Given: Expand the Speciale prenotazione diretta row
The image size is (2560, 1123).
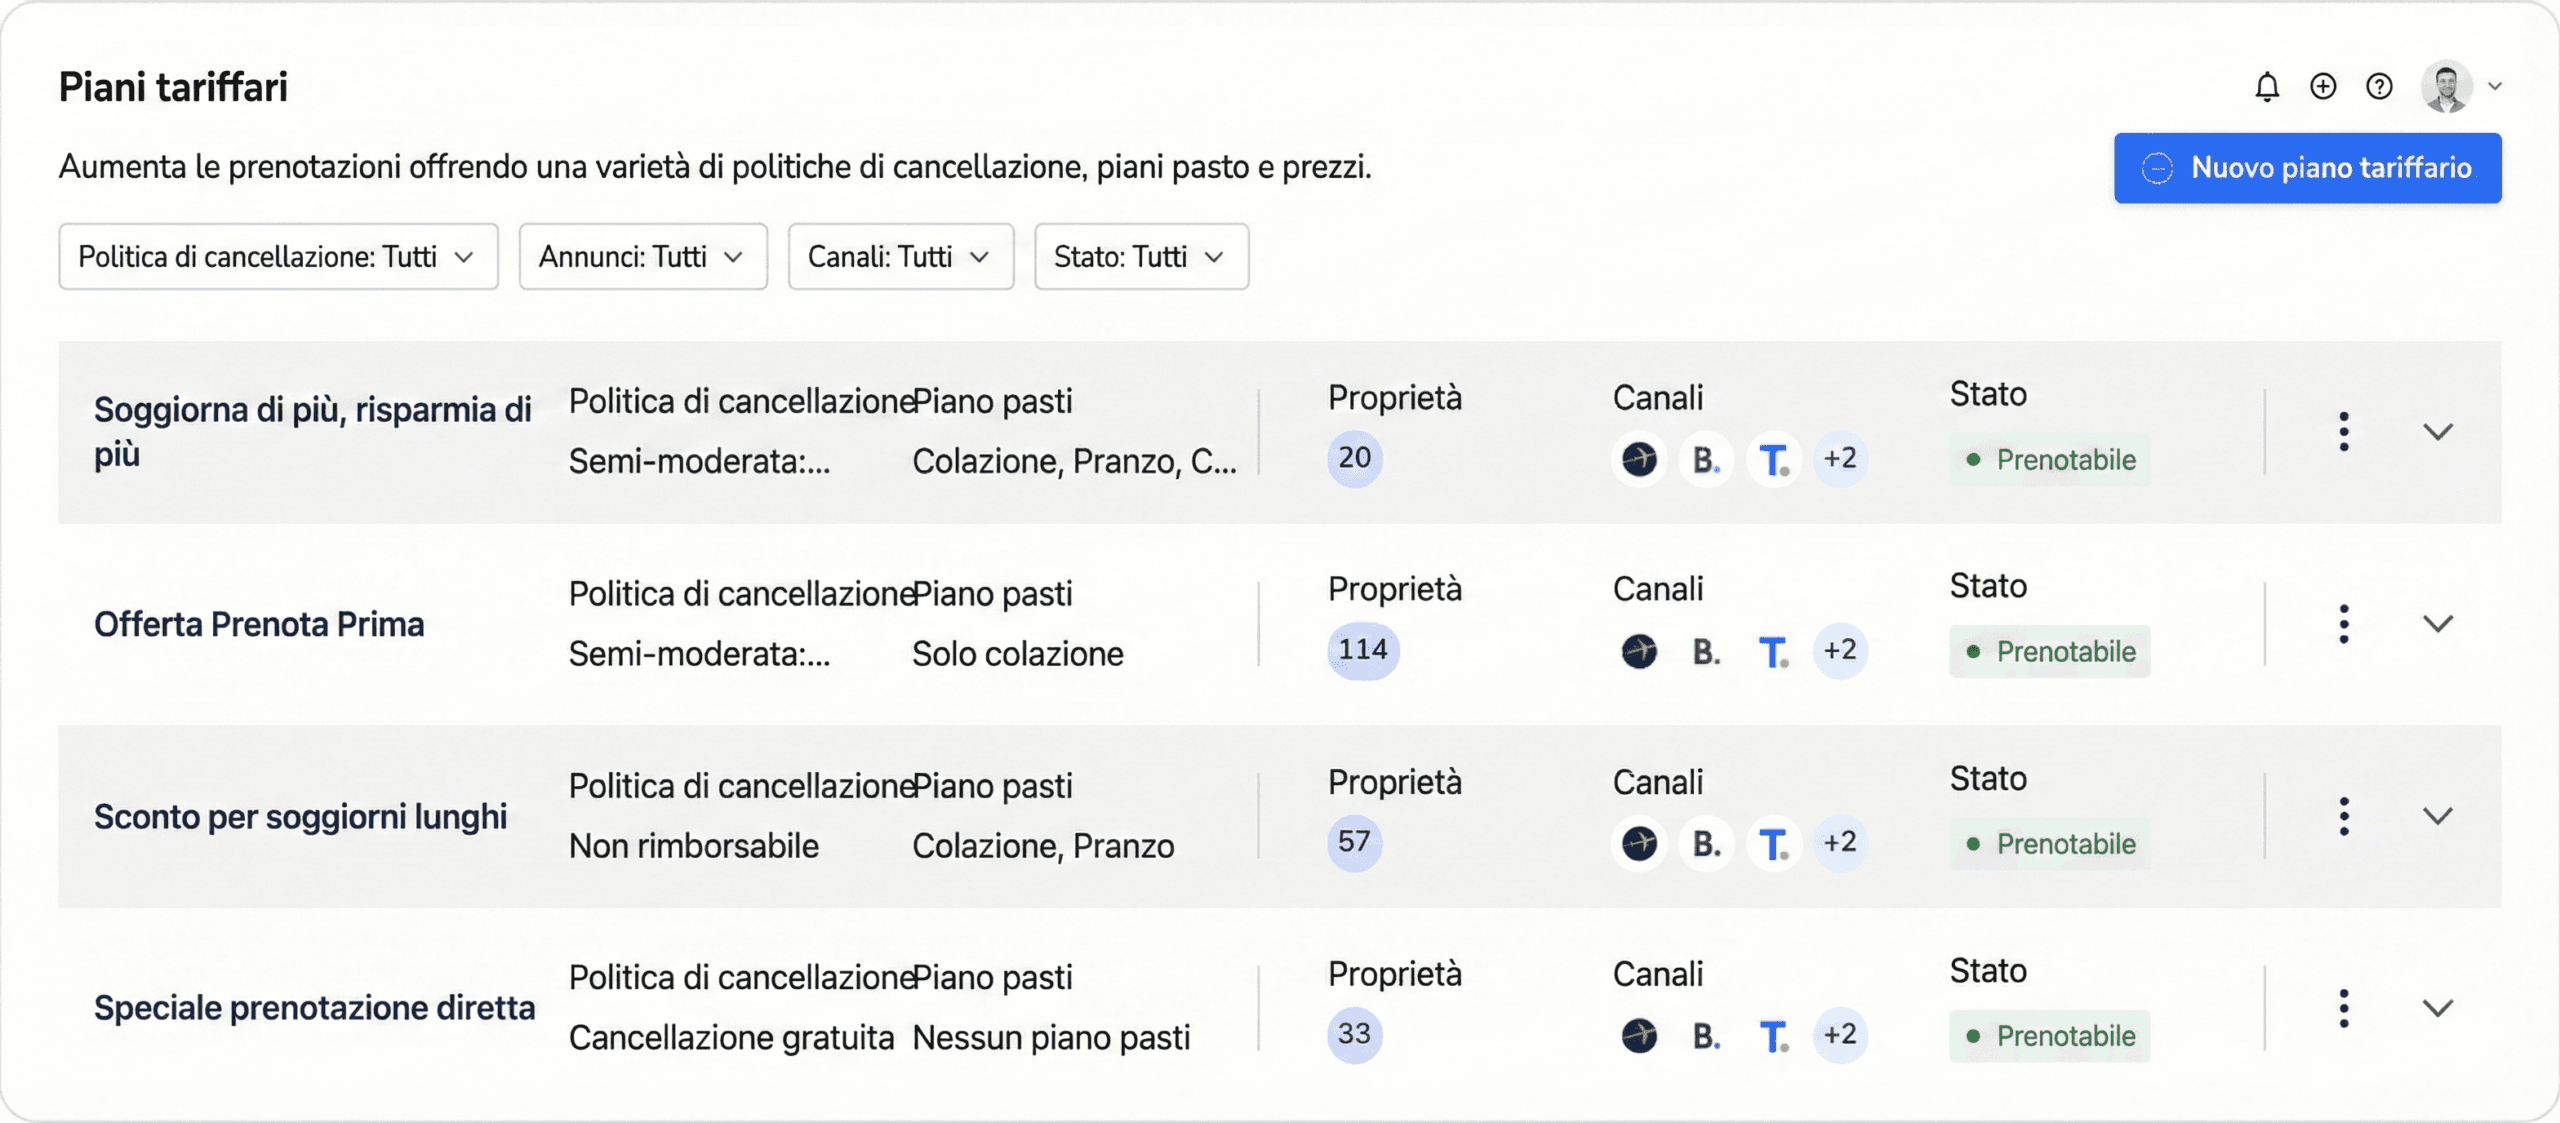Looking at the screenshot, I should point(2438,1008).
